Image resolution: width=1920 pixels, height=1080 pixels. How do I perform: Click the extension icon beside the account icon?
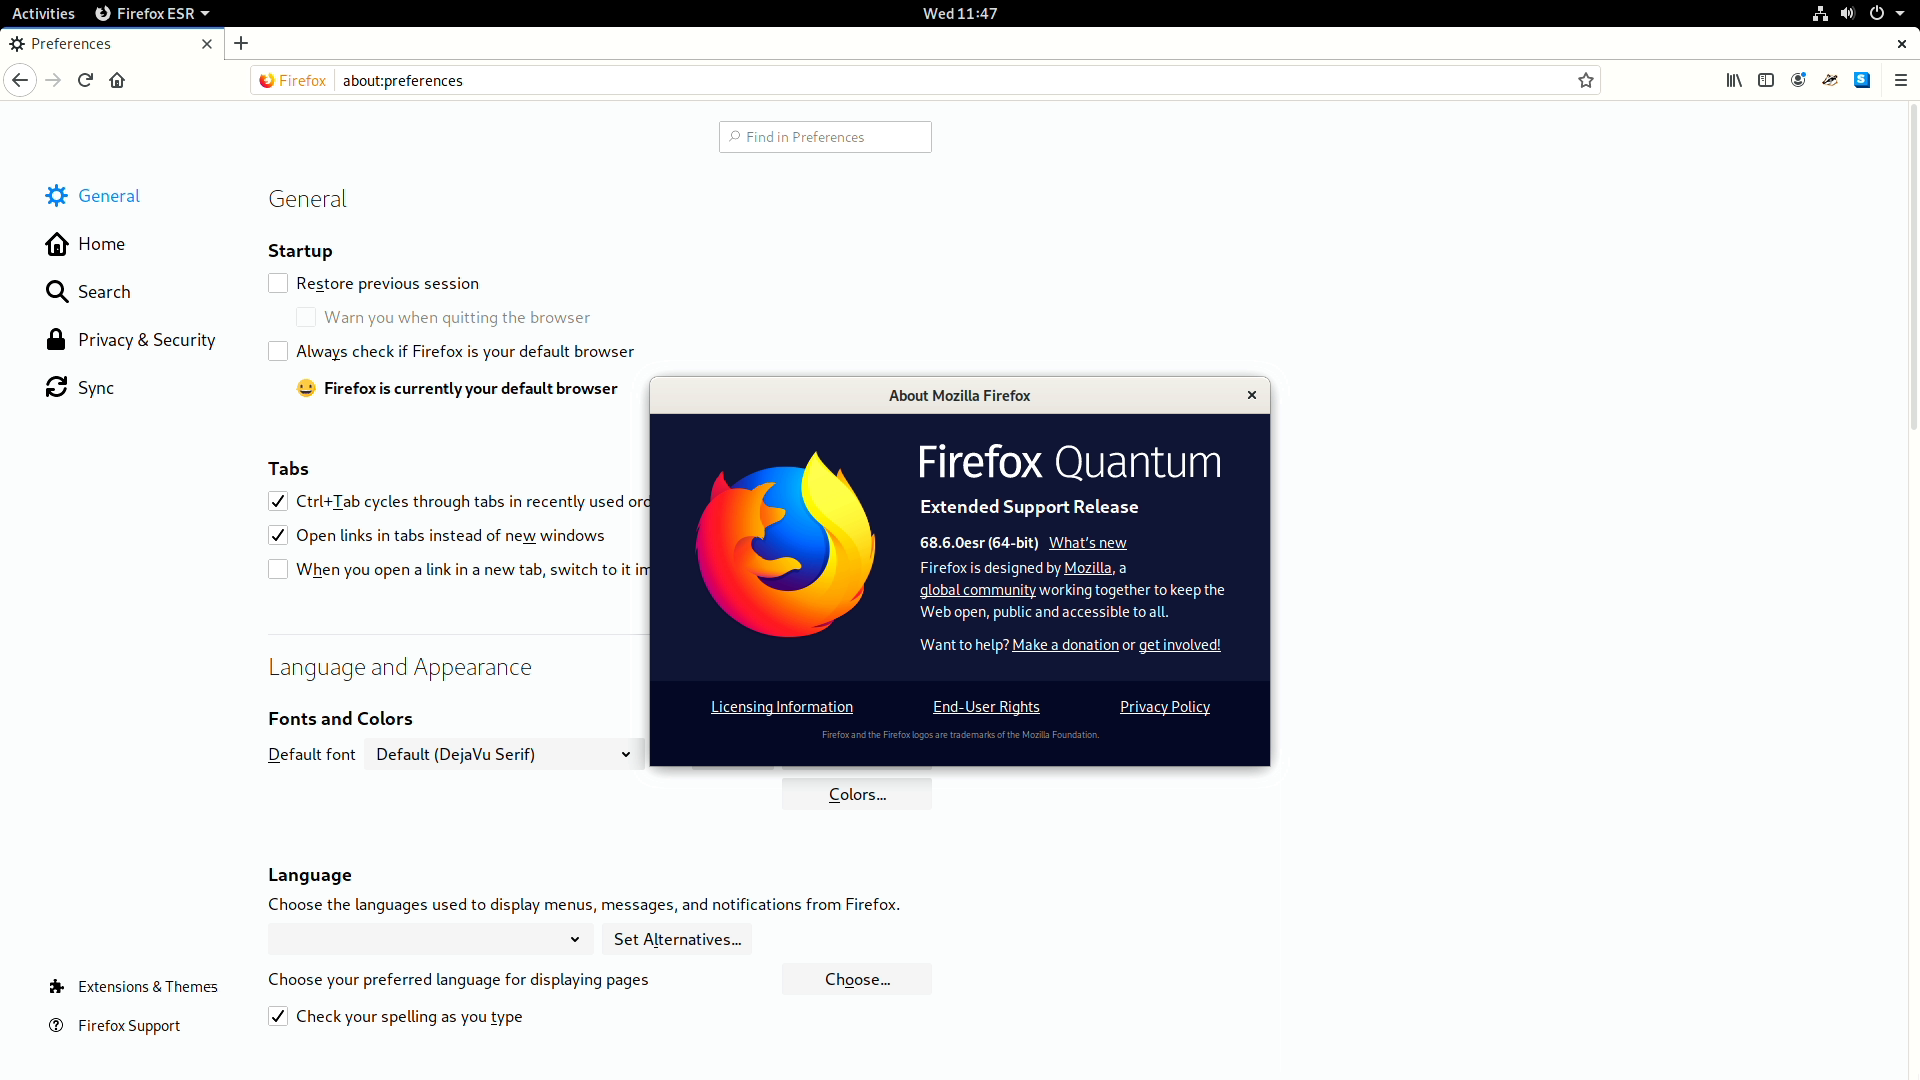coord(1830,80)
